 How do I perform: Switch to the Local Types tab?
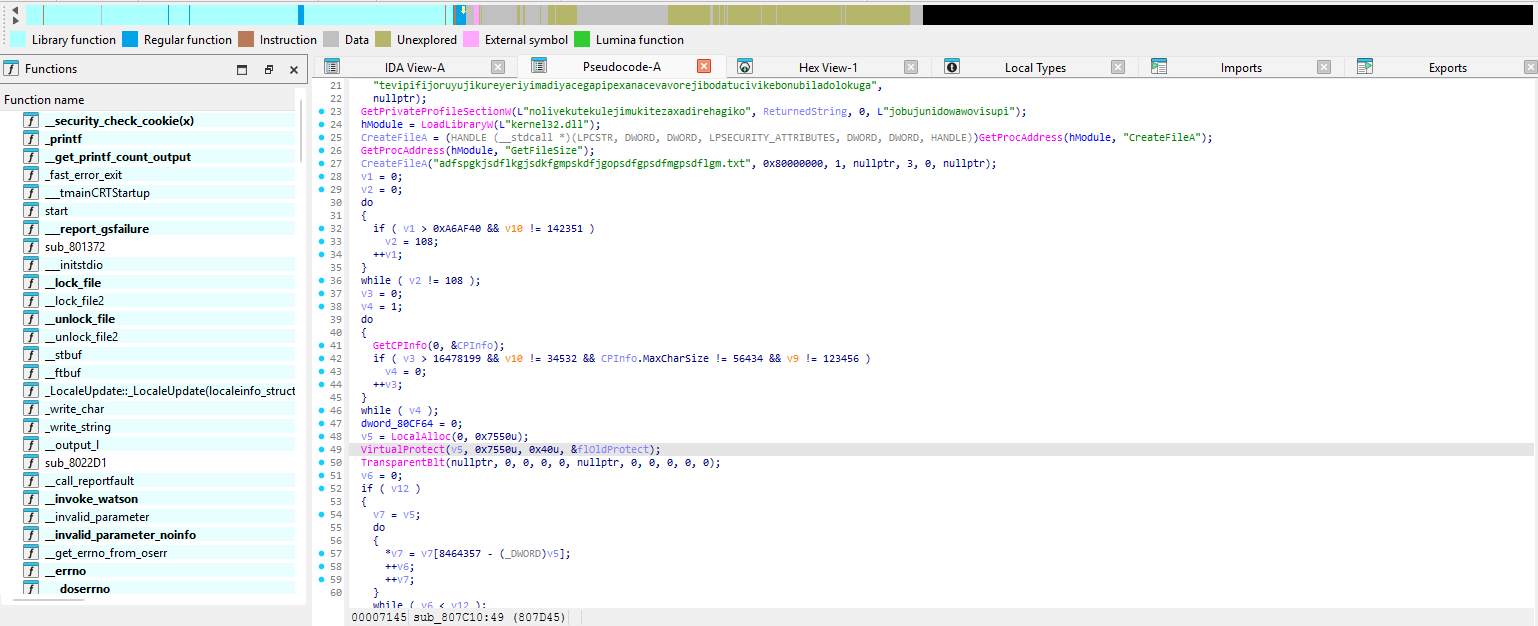pos(1035,67)
